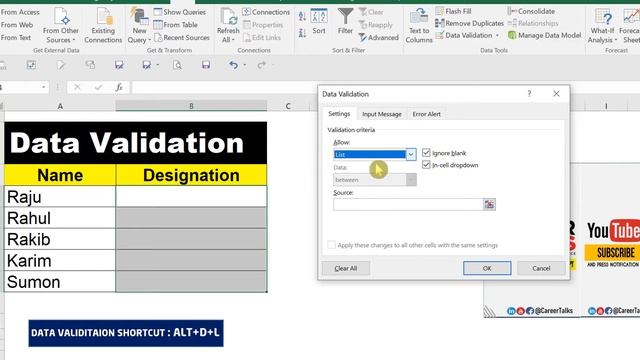The width and height of the screenshot is (640, 360).
Task: Select the cell containing Rakib
Action: pos(60,239)
